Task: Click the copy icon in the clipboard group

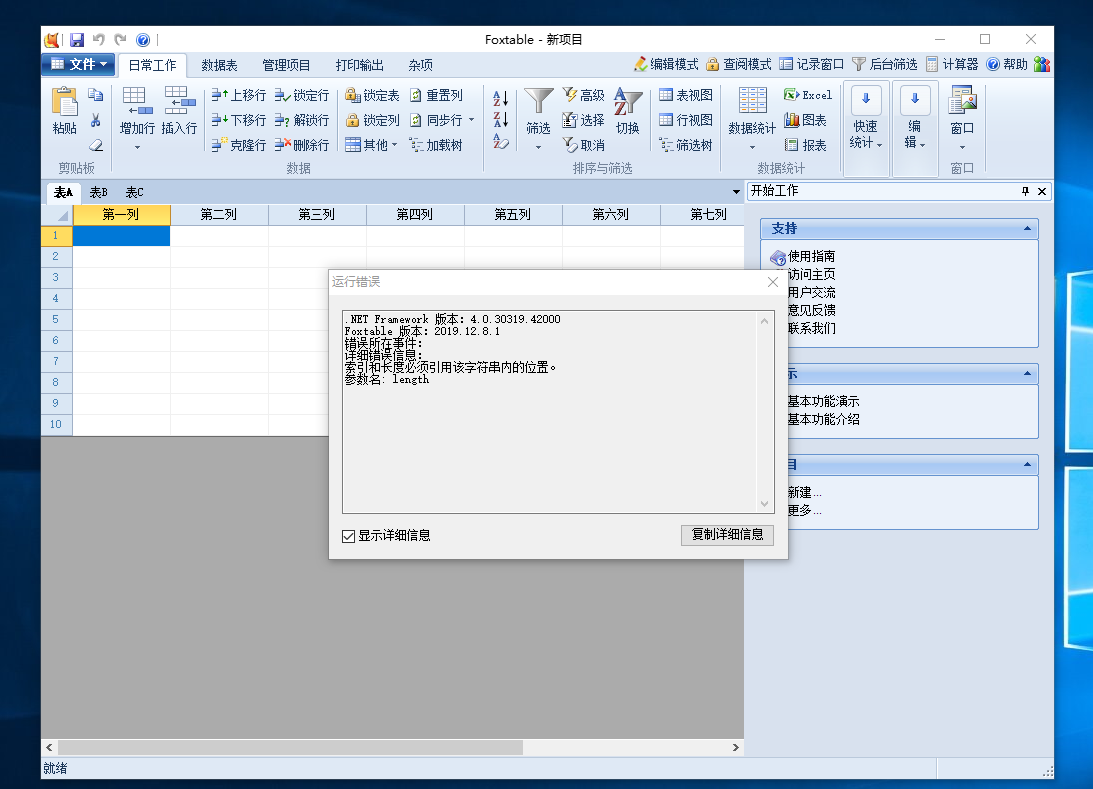Action: click(x=95, y=95)
